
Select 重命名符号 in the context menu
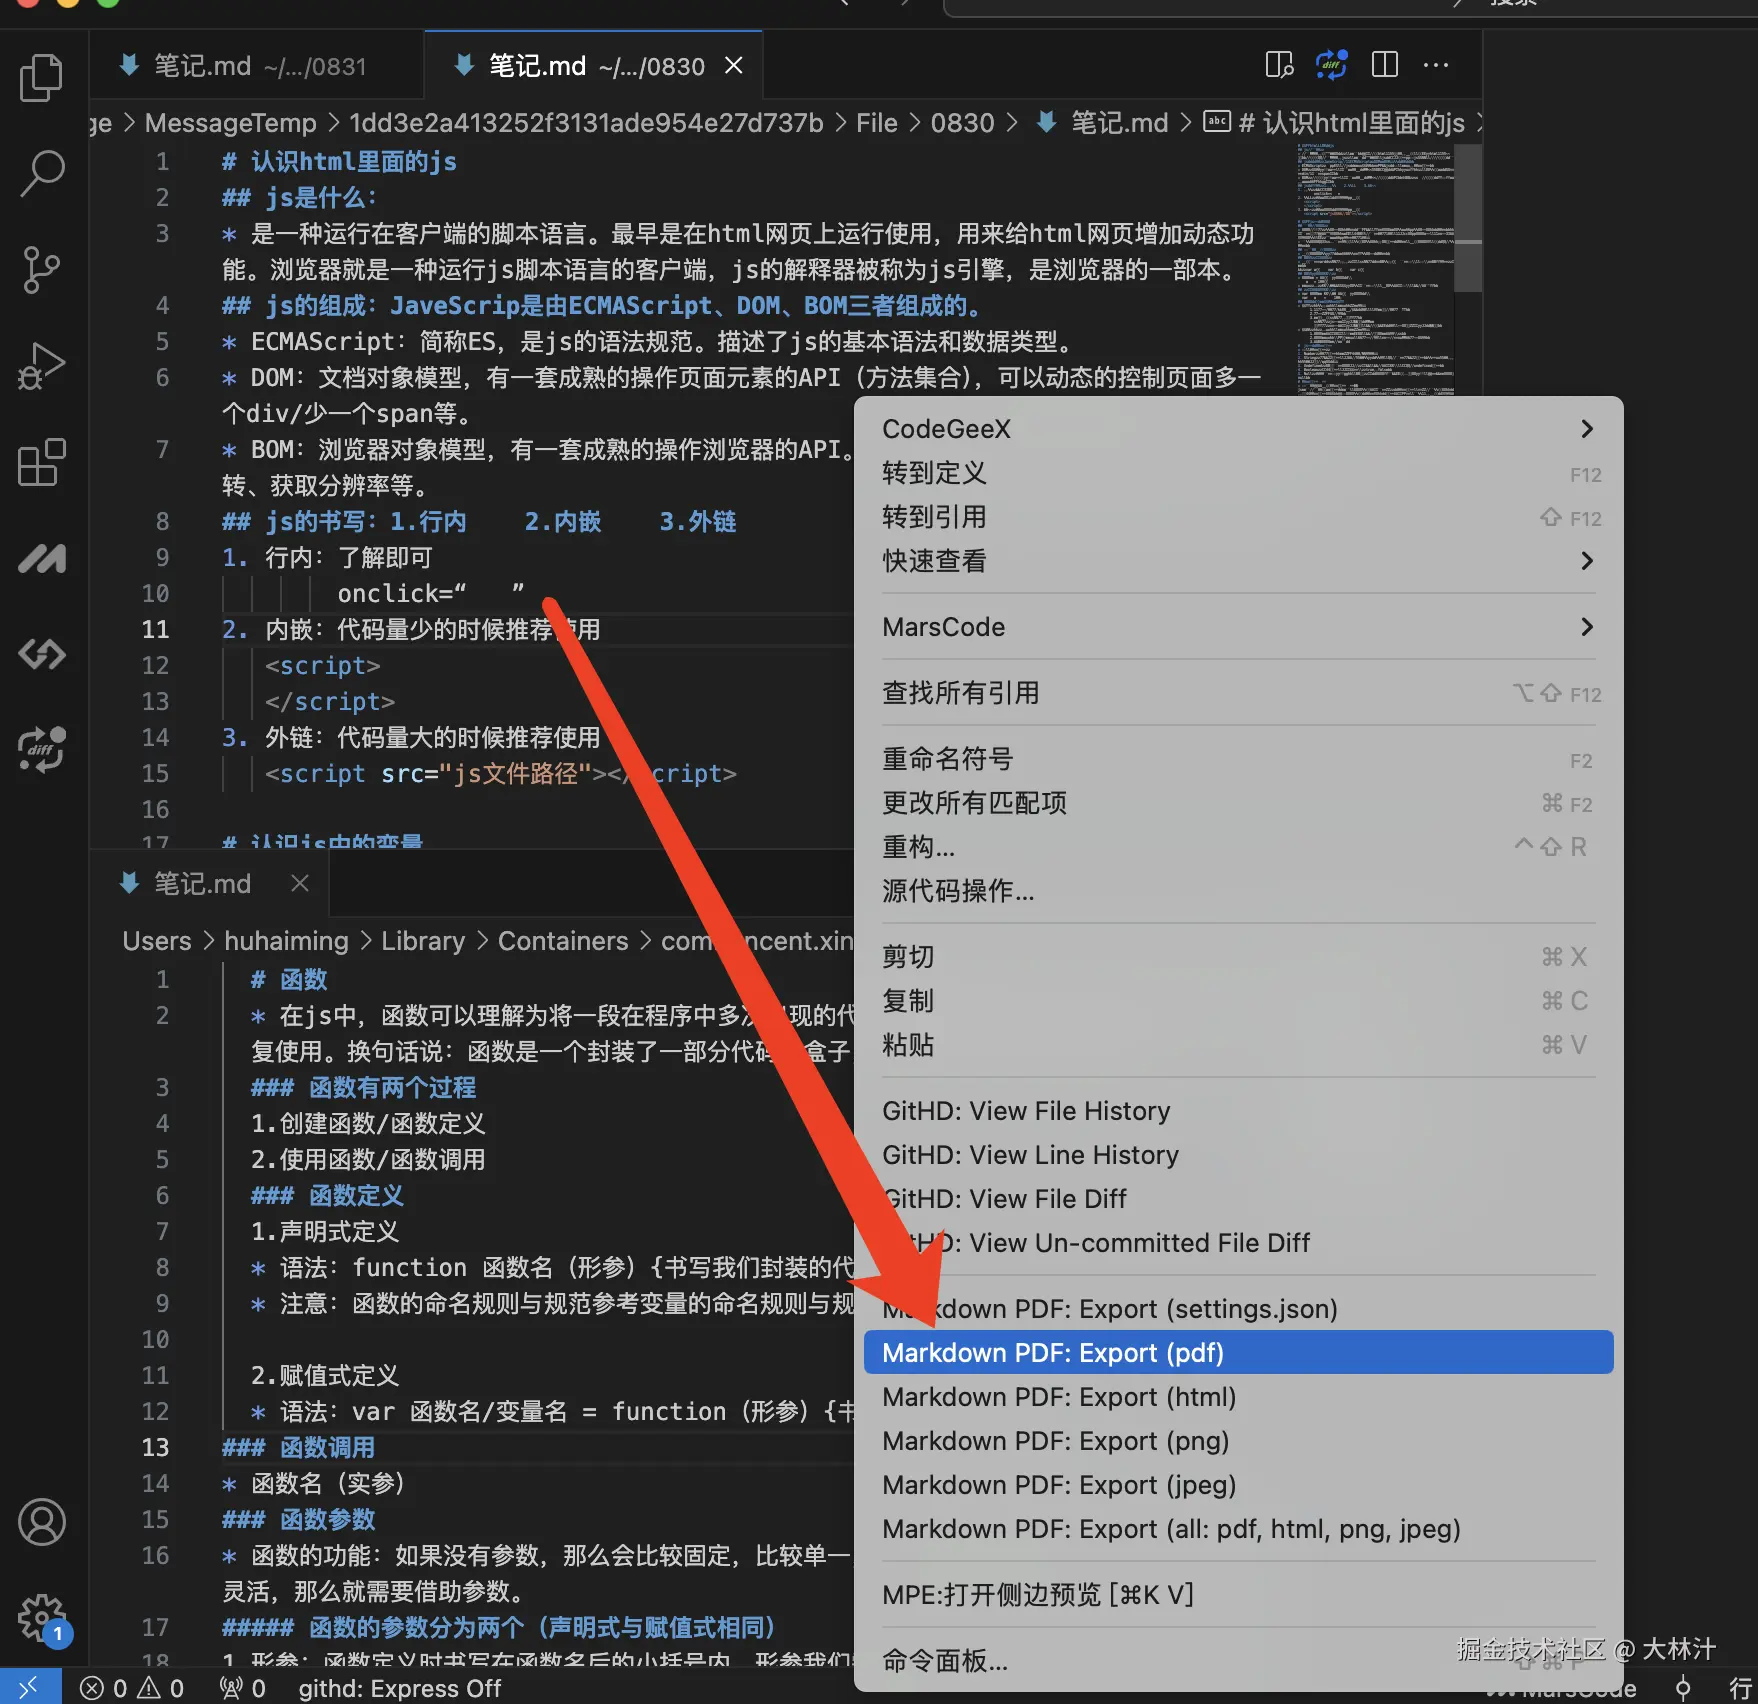(x=1238, y=759)
